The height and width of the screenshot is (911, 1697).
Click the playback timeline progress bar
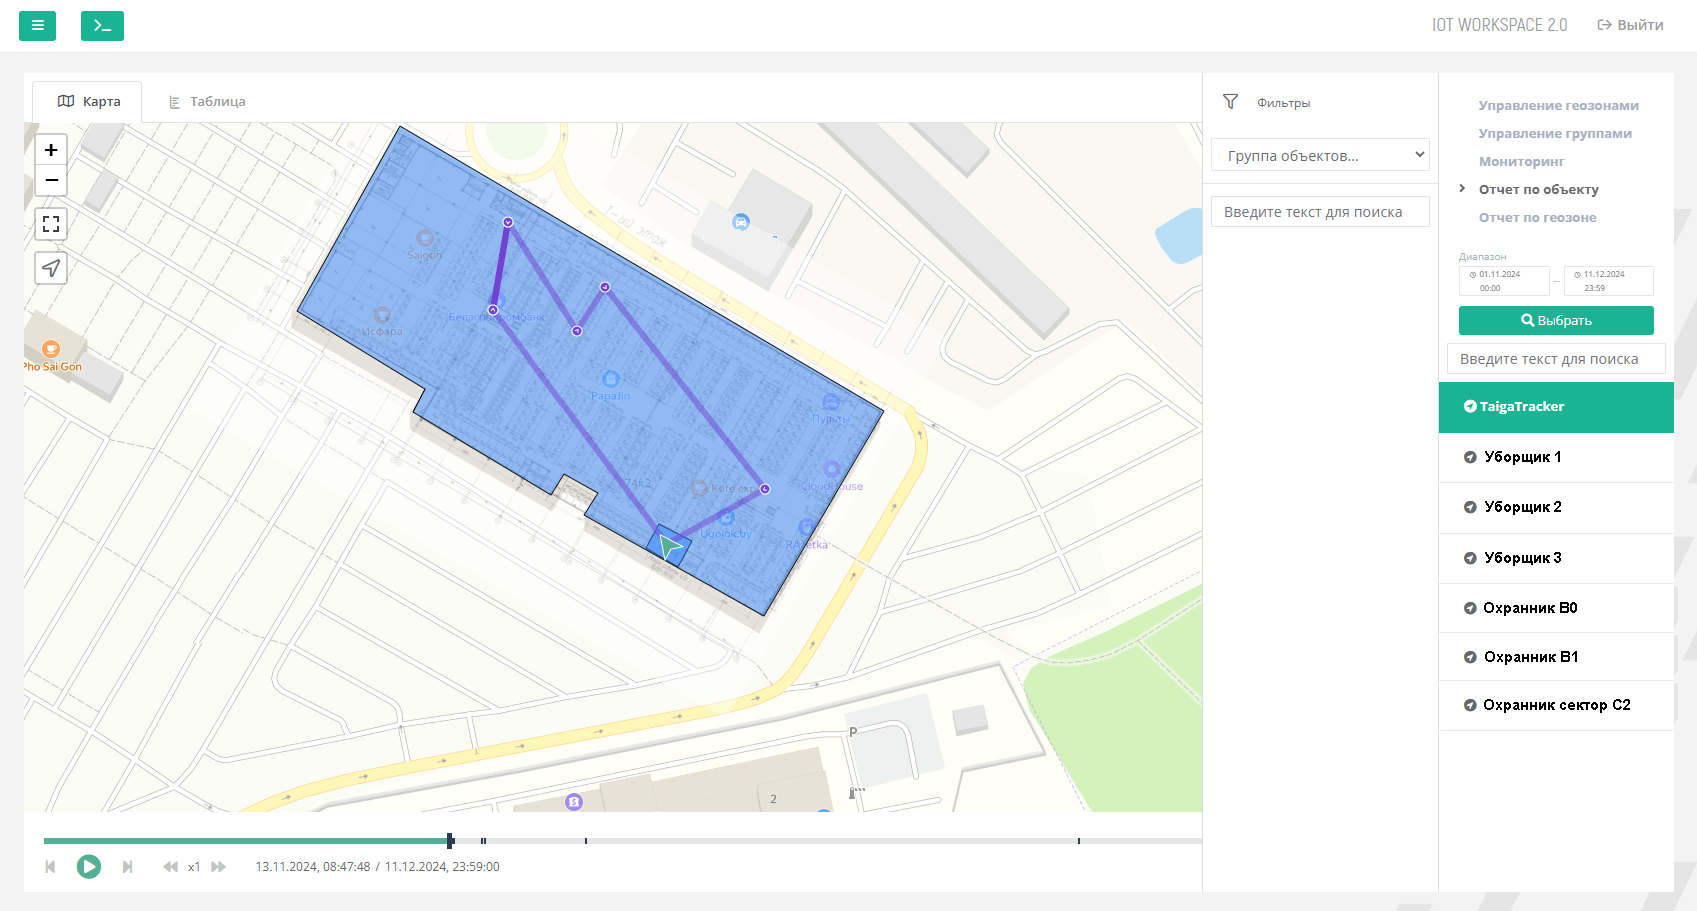622,841
